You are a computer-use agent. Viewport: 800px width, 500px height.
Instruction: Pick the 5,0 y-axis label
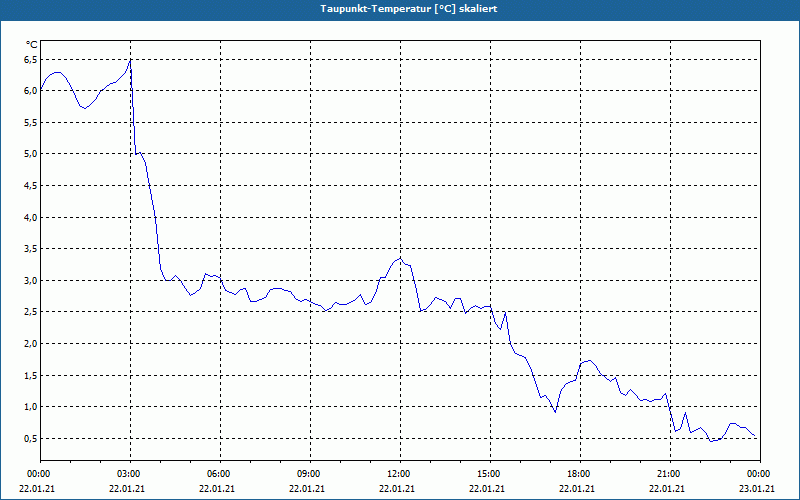pos(31,154)
